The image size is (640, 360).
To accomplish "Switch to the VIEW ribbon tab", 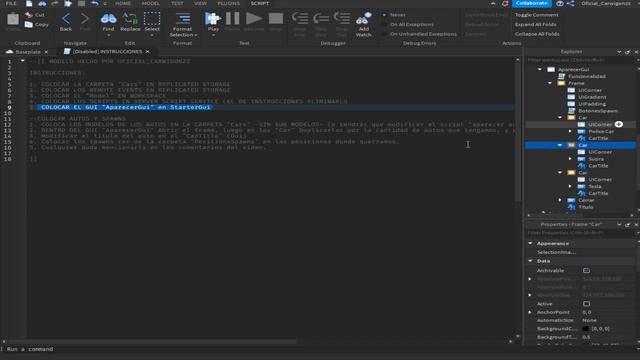I will click(x=200, y=3).
